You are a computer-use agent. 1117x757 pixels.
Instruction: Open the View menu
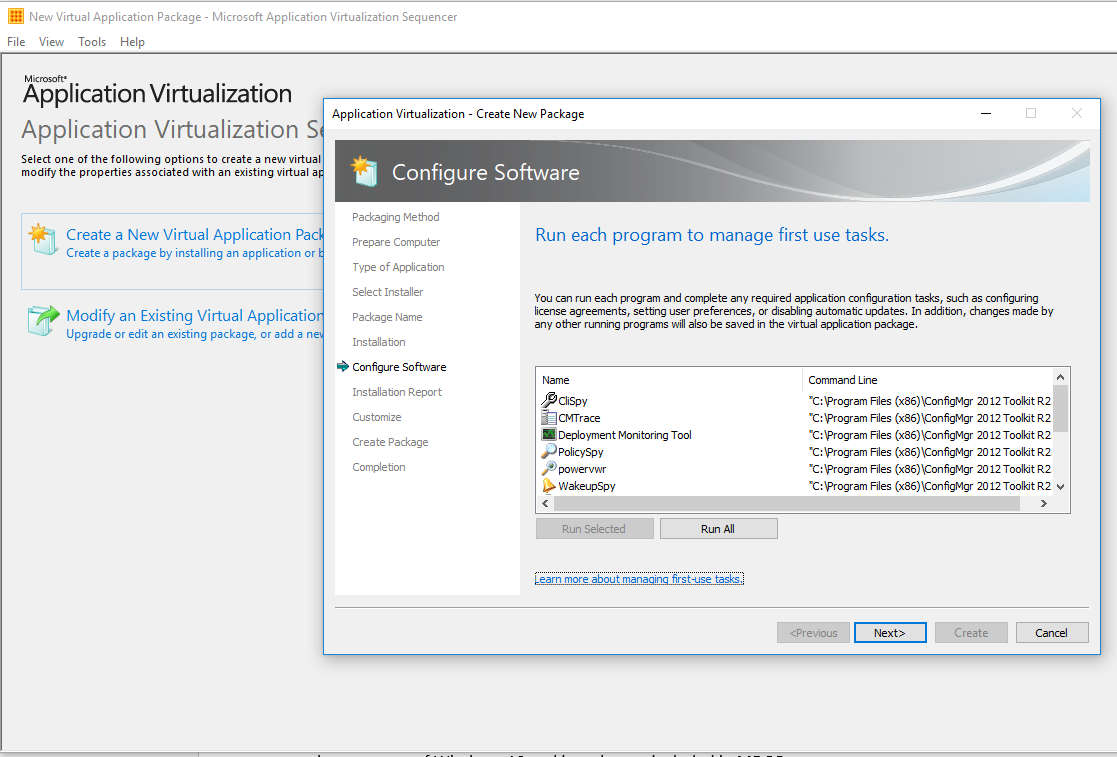pos(51,41)
